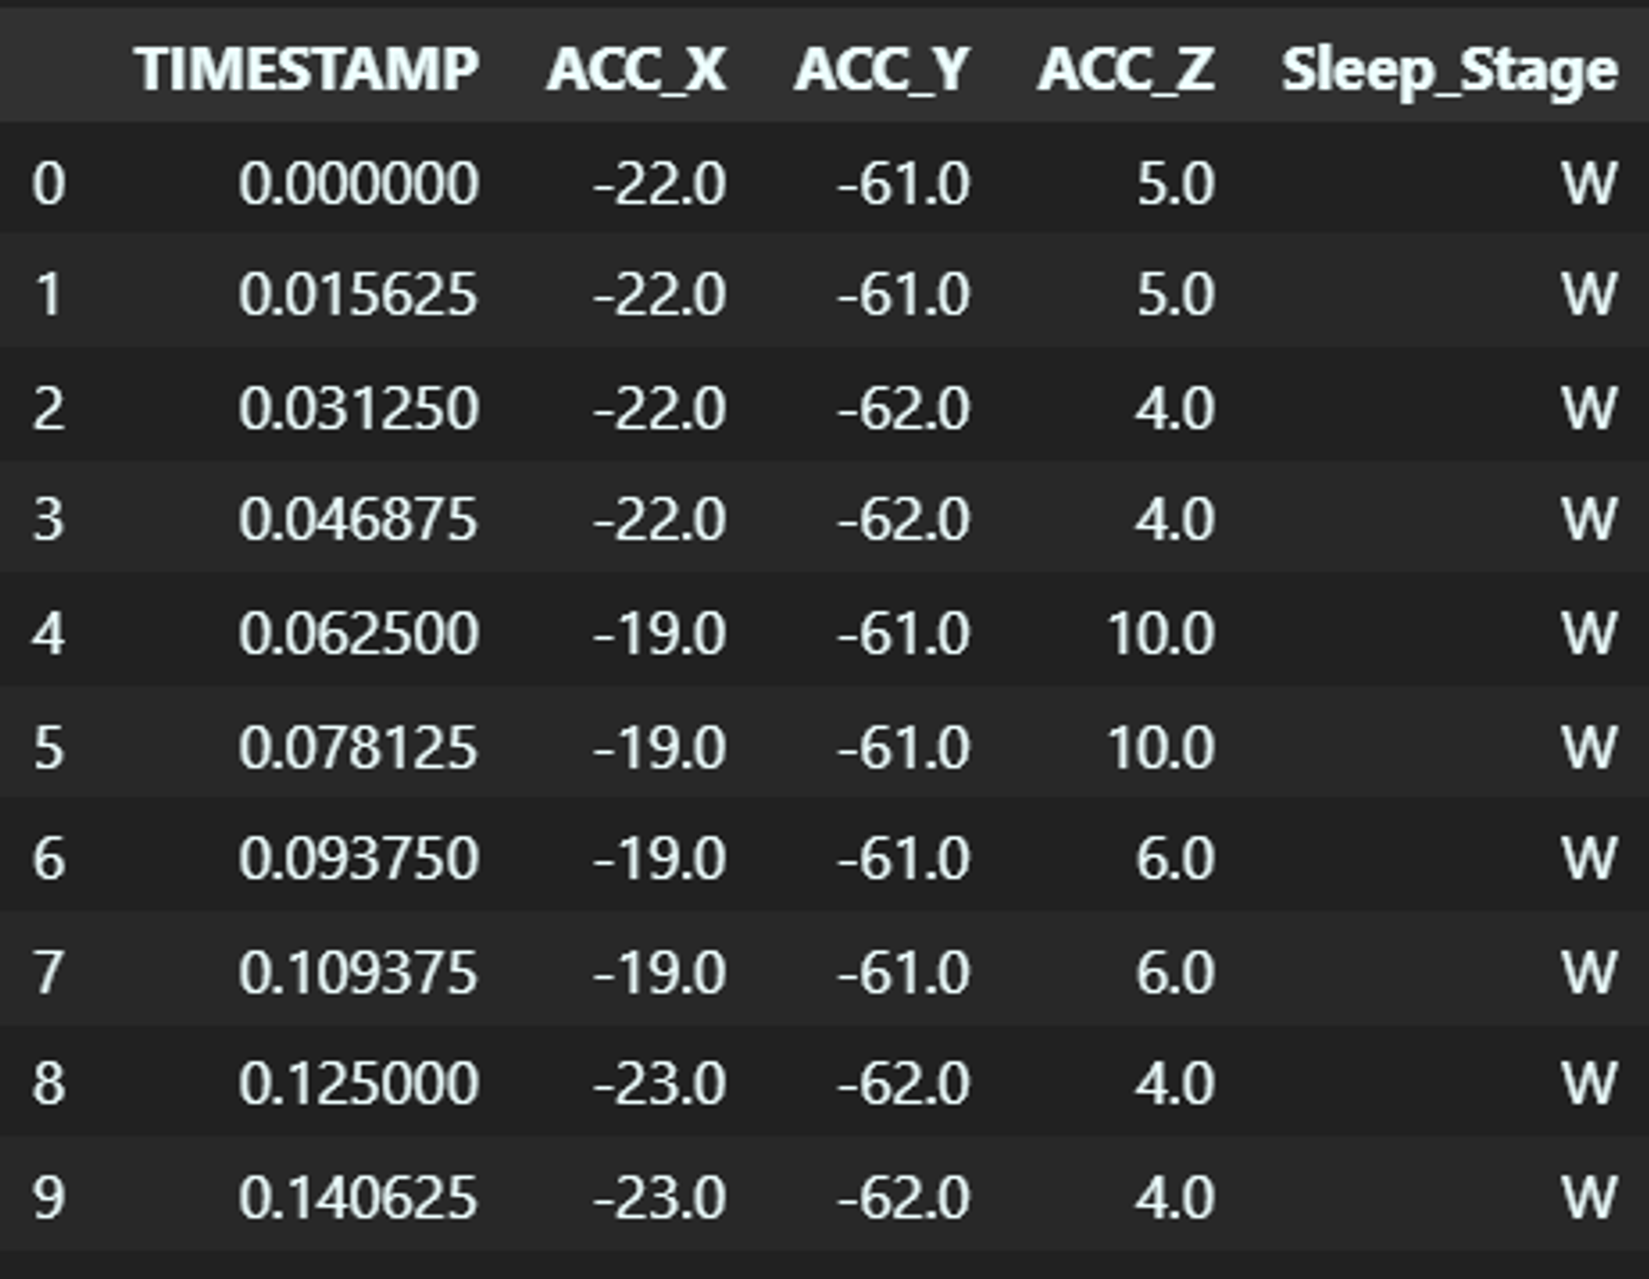Click Sleep_Stage W in row 3

[1589, 520]
